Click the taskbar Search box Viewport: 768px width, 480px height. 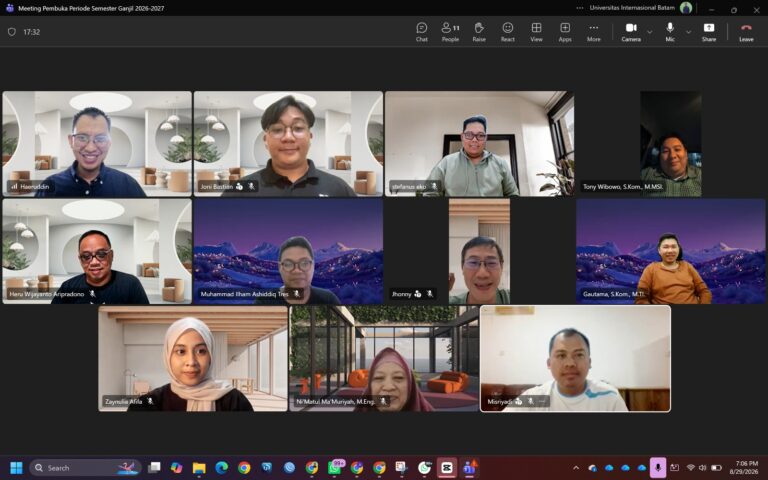click(x=86, y=468)
